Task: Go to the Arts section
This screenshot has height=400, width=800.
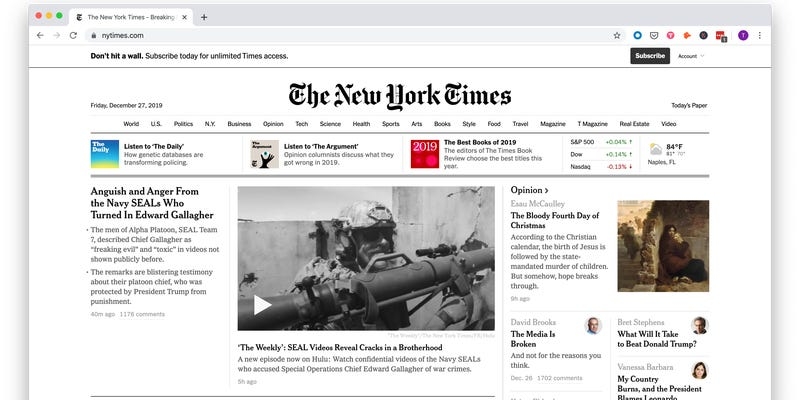Action: 417,124
